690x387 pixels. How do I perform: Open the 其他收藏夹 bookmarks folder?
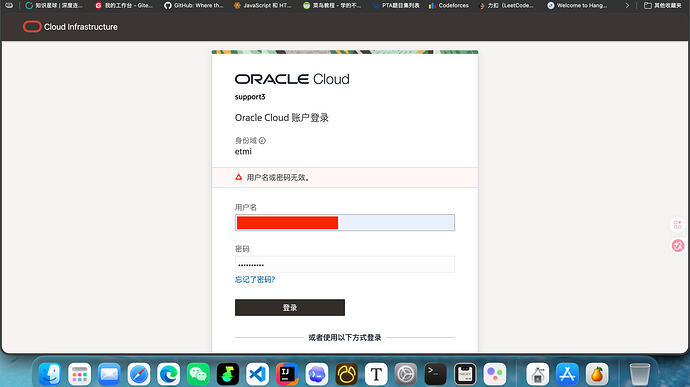tap(663, 6)
